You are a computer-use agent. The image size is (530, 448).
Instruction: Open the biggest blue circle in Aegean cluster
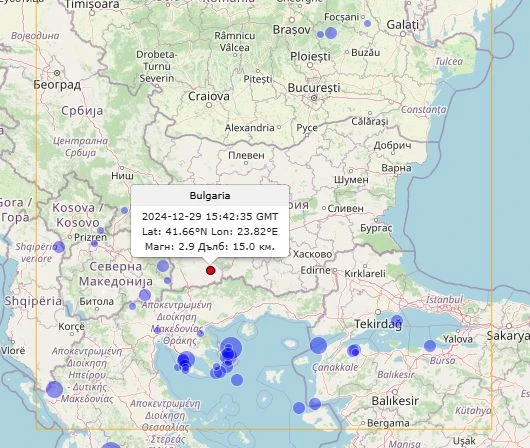point(231,348)
